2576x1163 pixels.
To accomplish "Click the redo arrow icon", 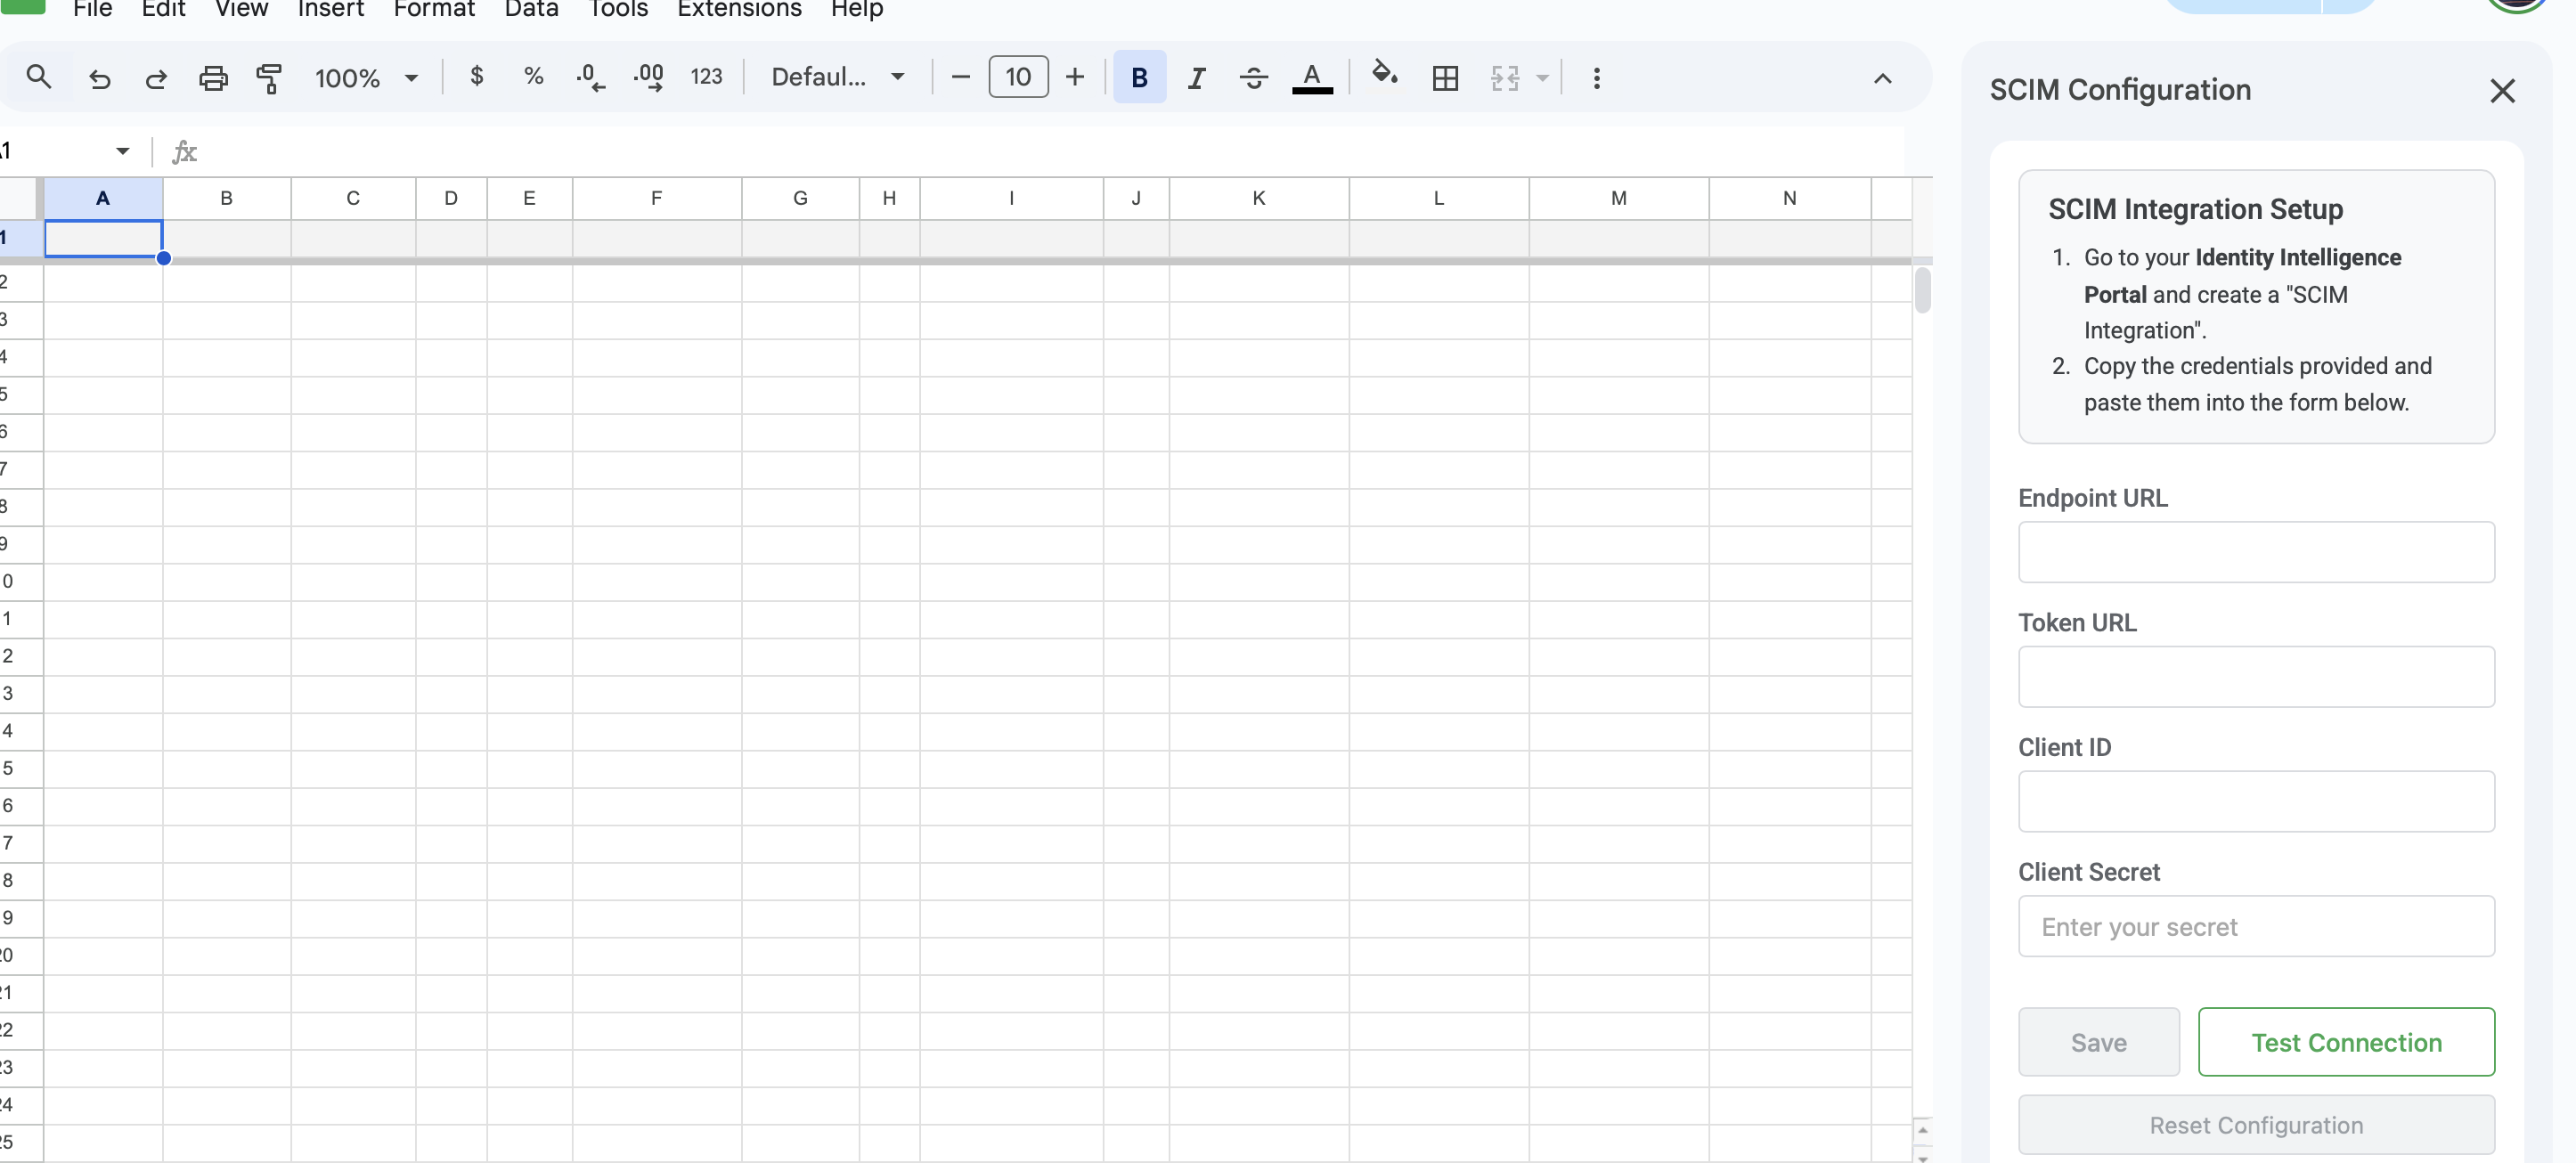I will [x=155, y=77].
